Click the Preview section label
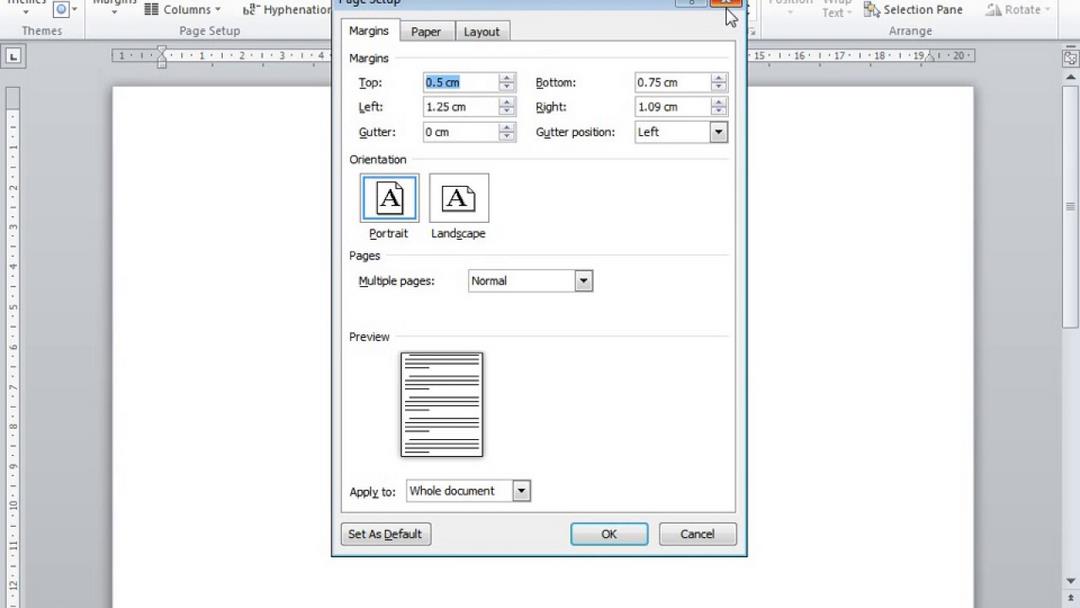Viewport: 1080px width, 608px height. coord(369,337)
